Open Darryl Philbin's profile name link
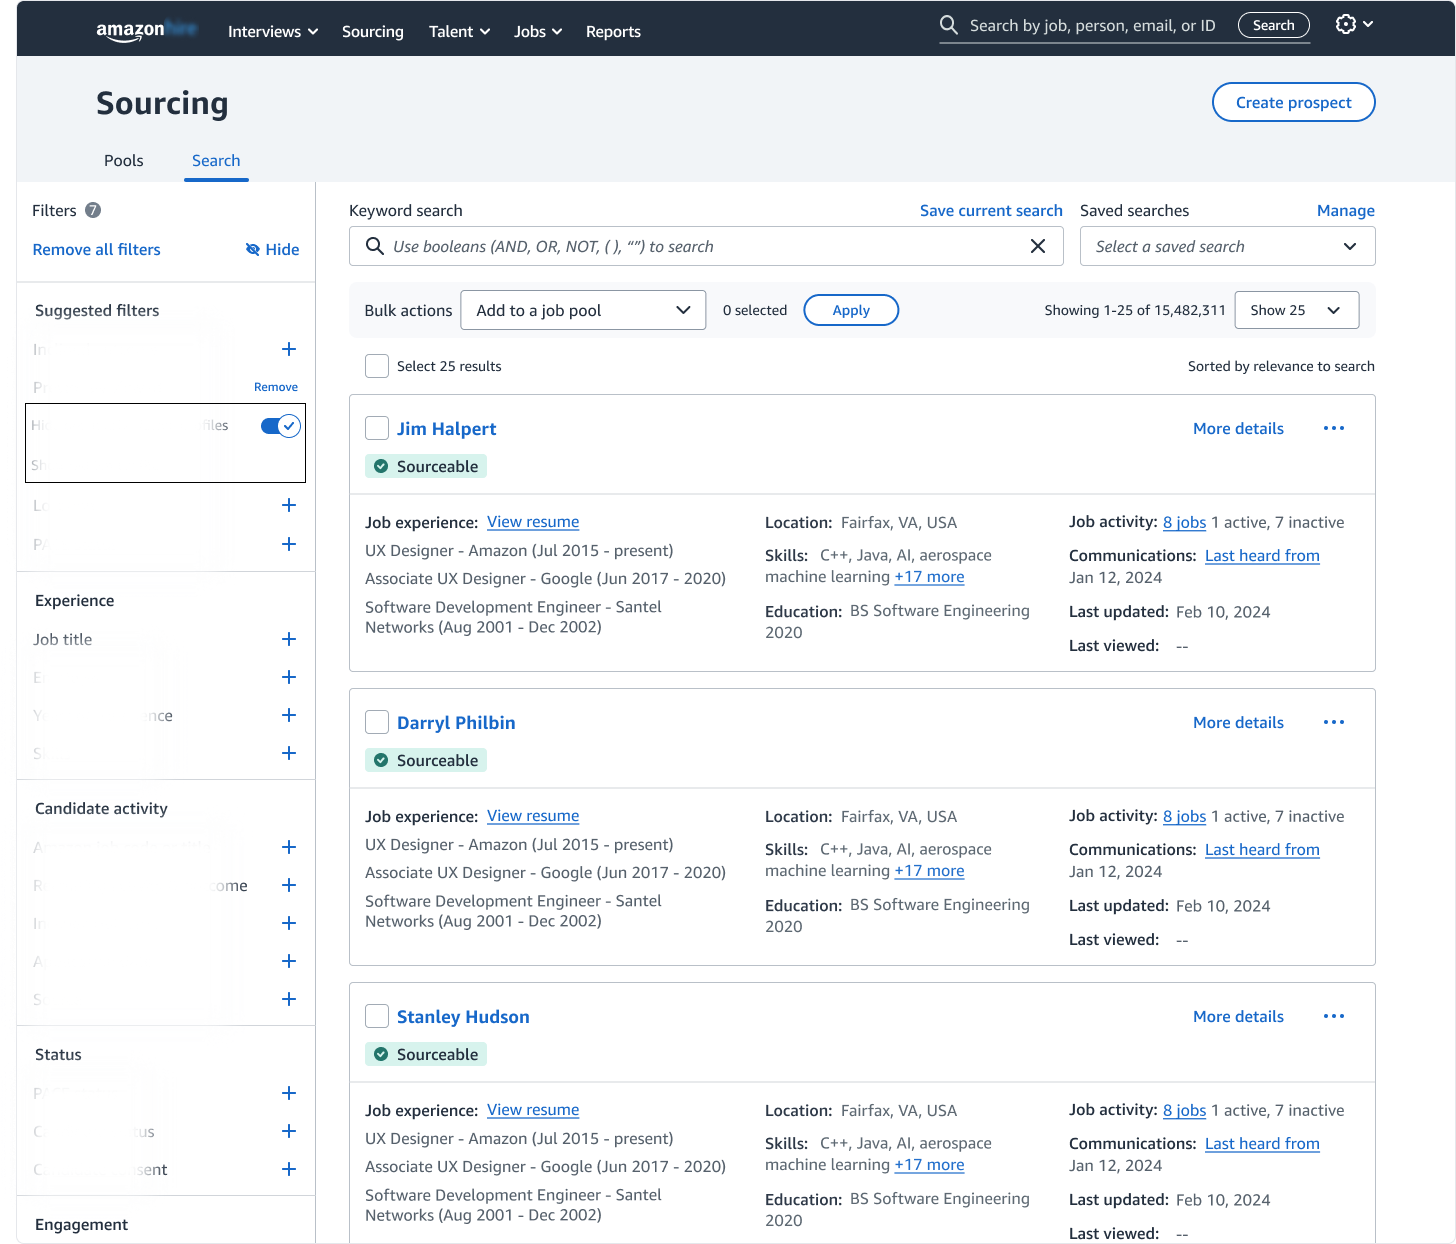1456x1244 pixels. pos(456,722)
